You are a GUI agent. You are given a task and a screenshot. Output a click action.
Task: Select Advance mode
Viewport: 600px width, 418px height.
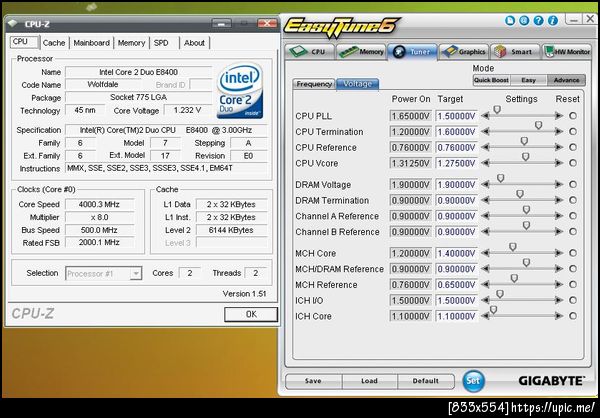[x=566, y=80]
